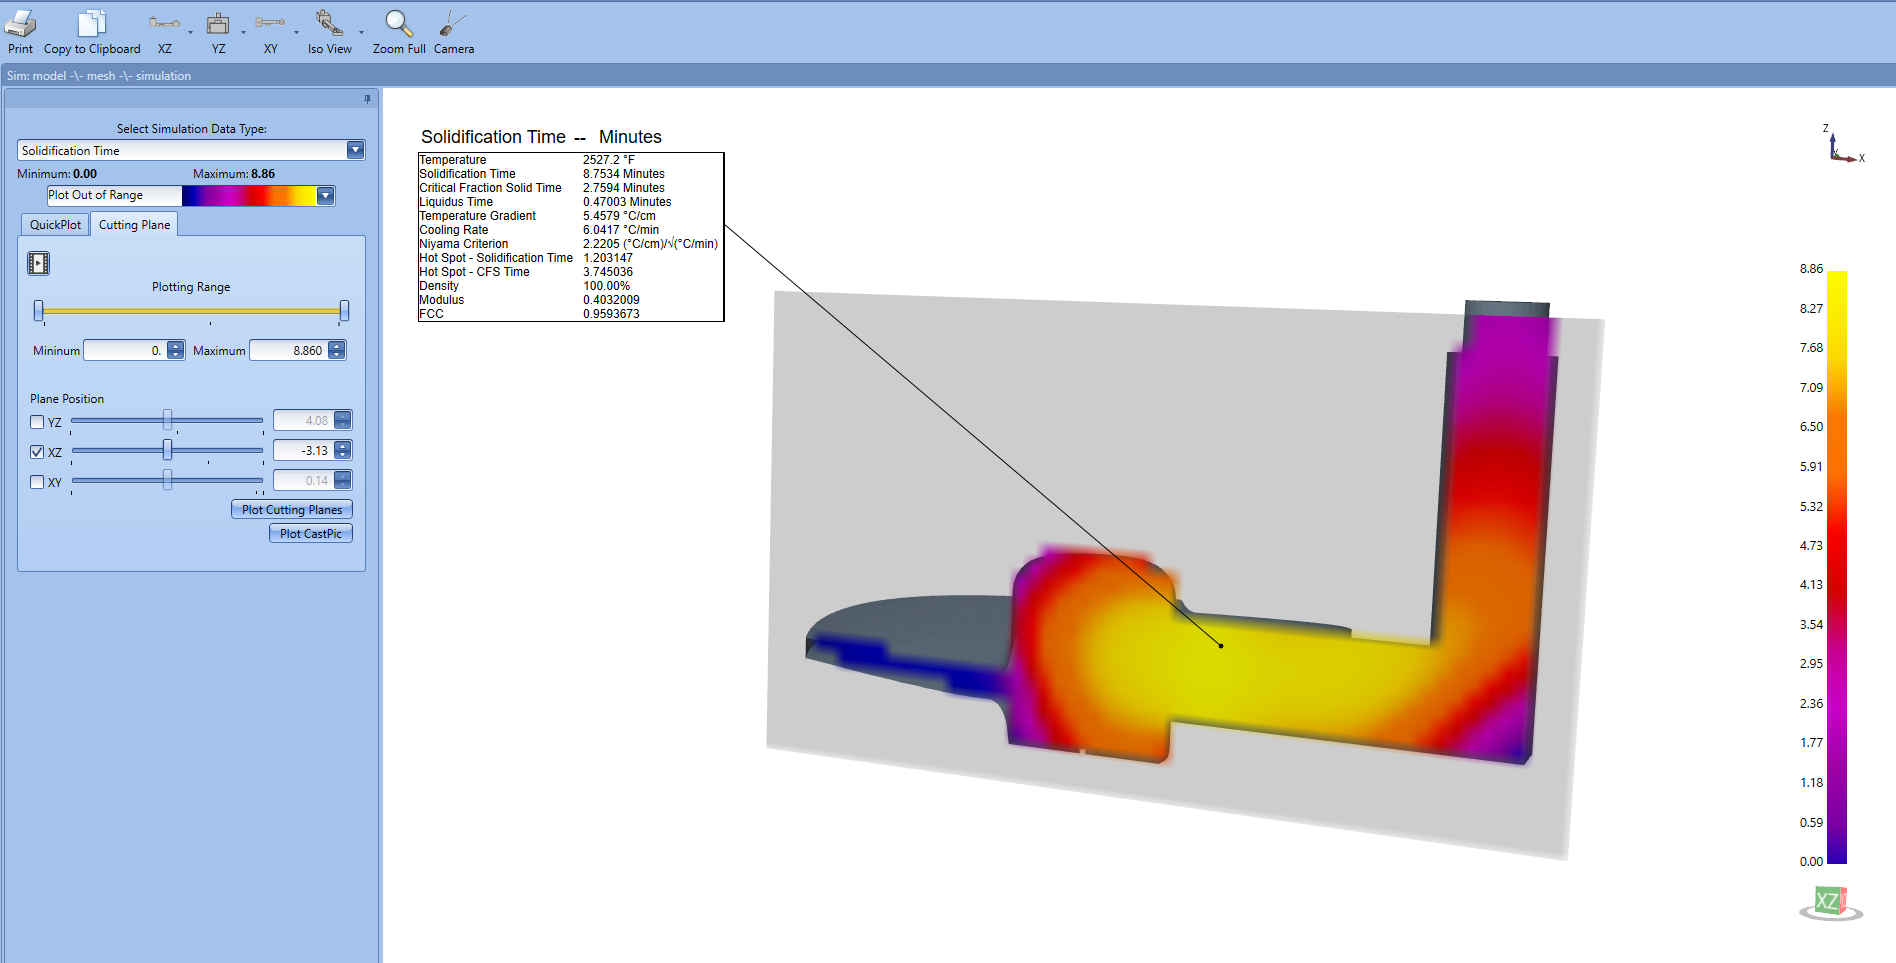
Task: Open the Camera tool
Action: (453, 23)
